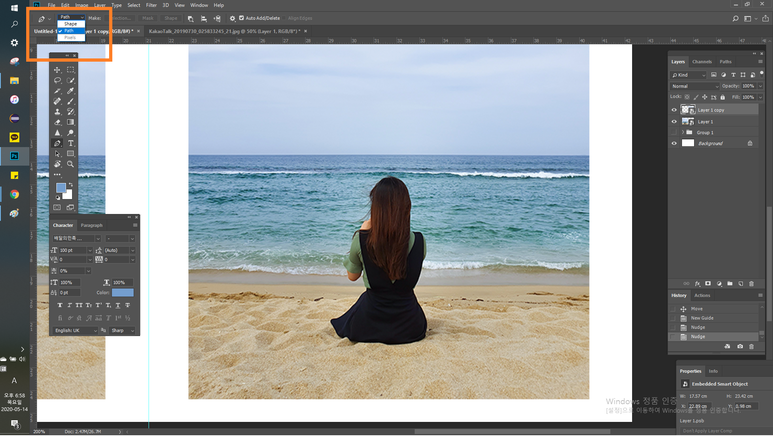773x436 pixels.
Task: Select the Horizontal Type tool
Action: [x=70, y=143]
